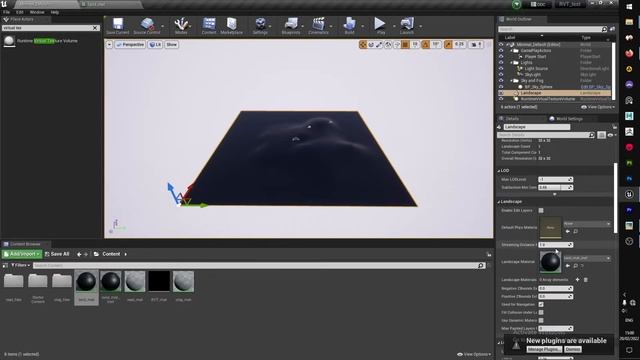Start Play in editor
This screenshot has width=640, height=360.
(x=380, y=26)
